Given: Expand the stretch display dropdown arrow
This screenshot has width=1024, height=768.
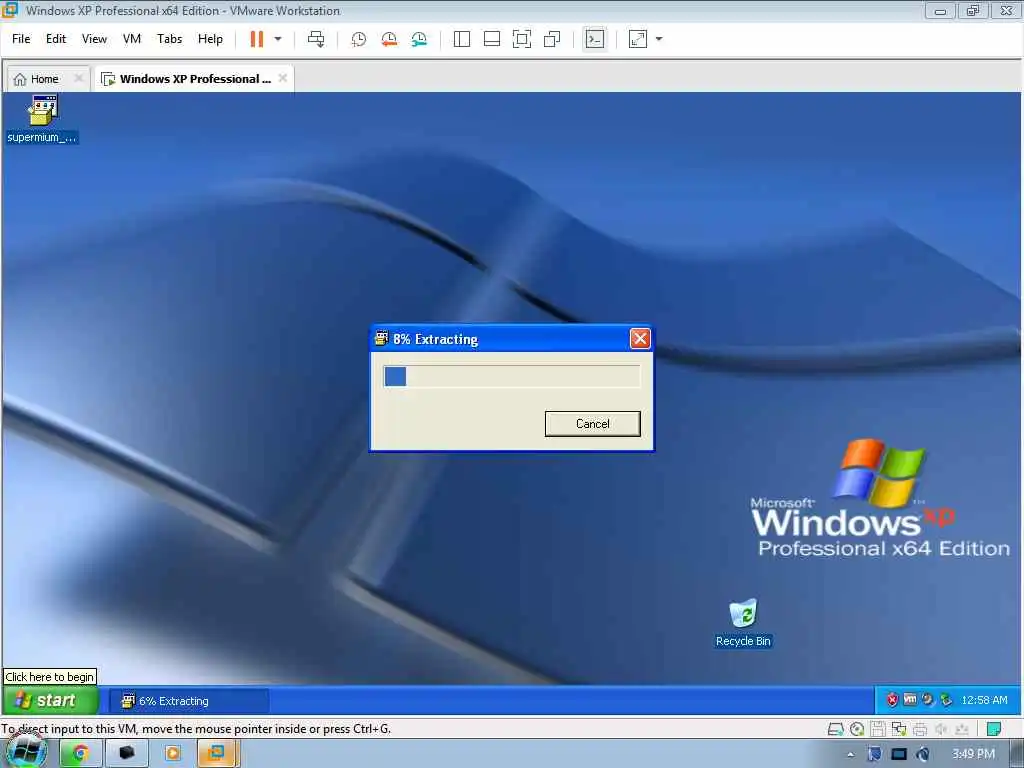Looking at the screenshot, I should pos(659,39).
